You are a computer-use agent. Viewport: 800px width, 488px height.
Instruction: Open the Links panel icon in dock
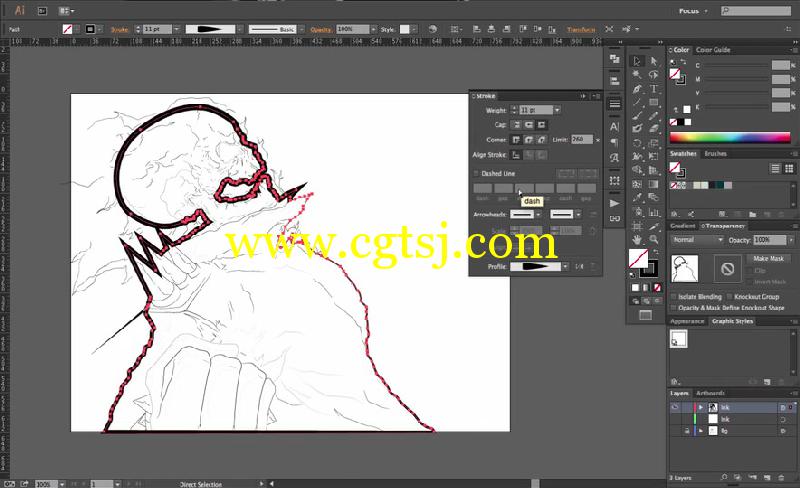click(x=614, y=218)
